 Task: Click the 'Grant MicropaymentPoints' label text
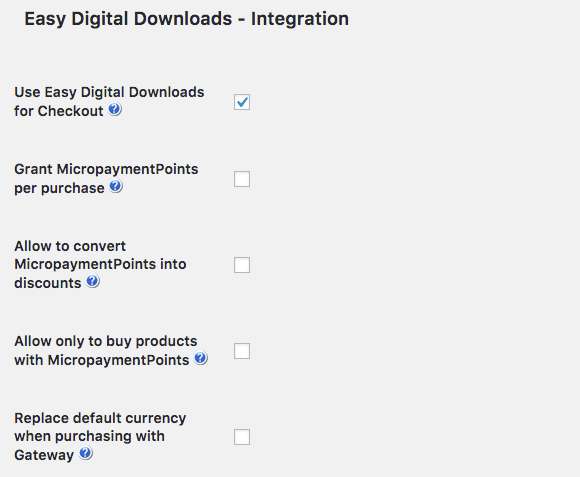tap(106, 169)
